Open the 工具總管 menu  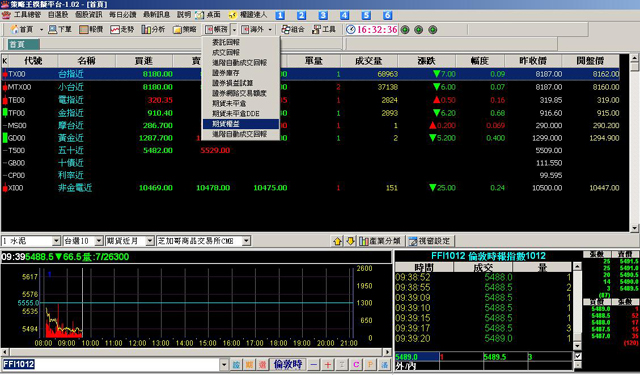[27, 15]
